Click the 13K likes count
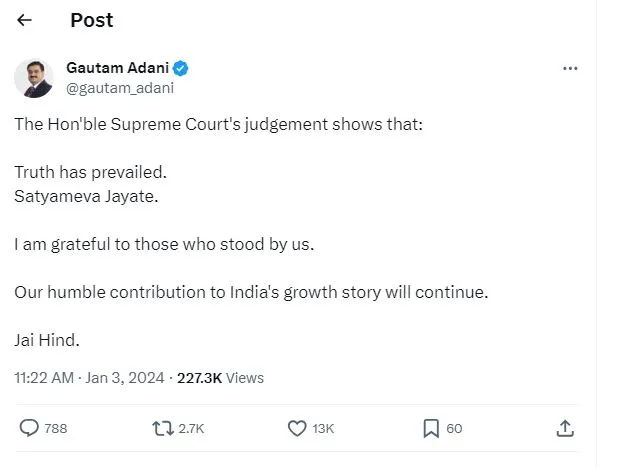Image resolution: width=625 pixels, height=468 pixels. click(x=323, y=429)
